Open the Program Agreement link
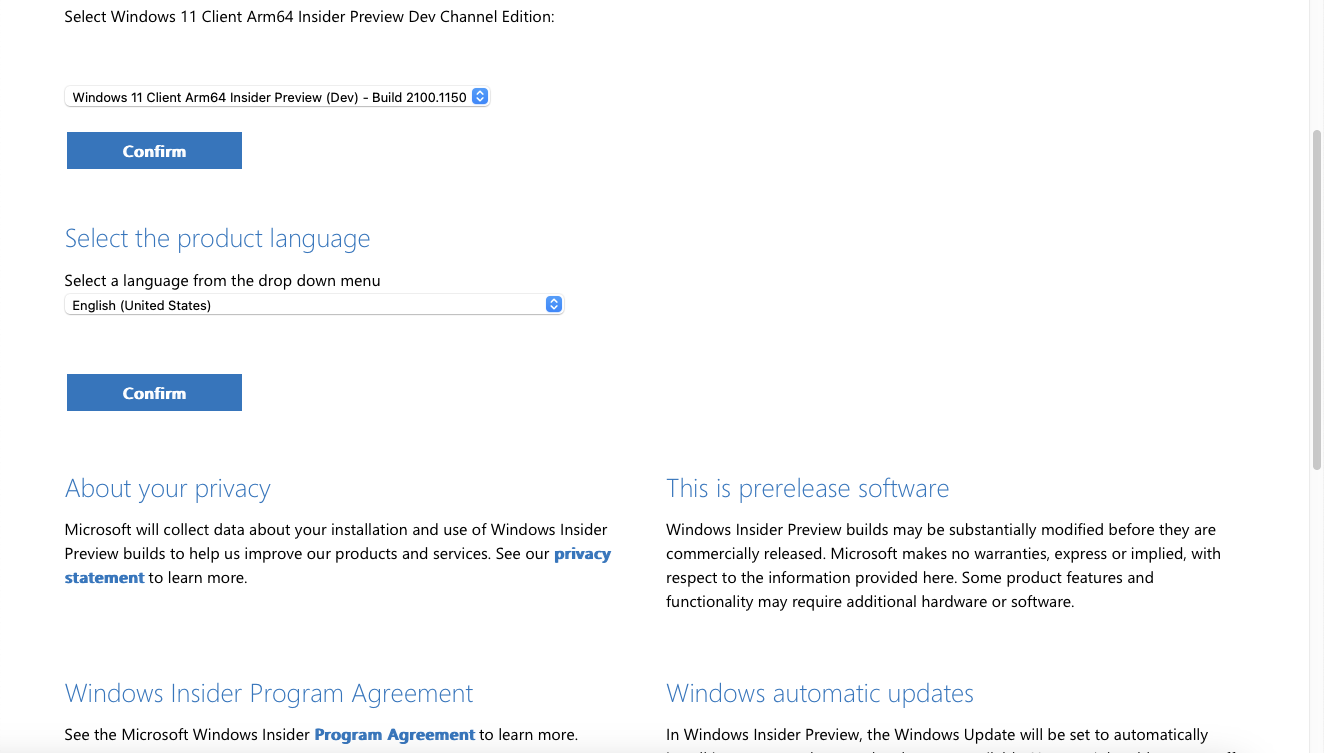 coord(394,735)
